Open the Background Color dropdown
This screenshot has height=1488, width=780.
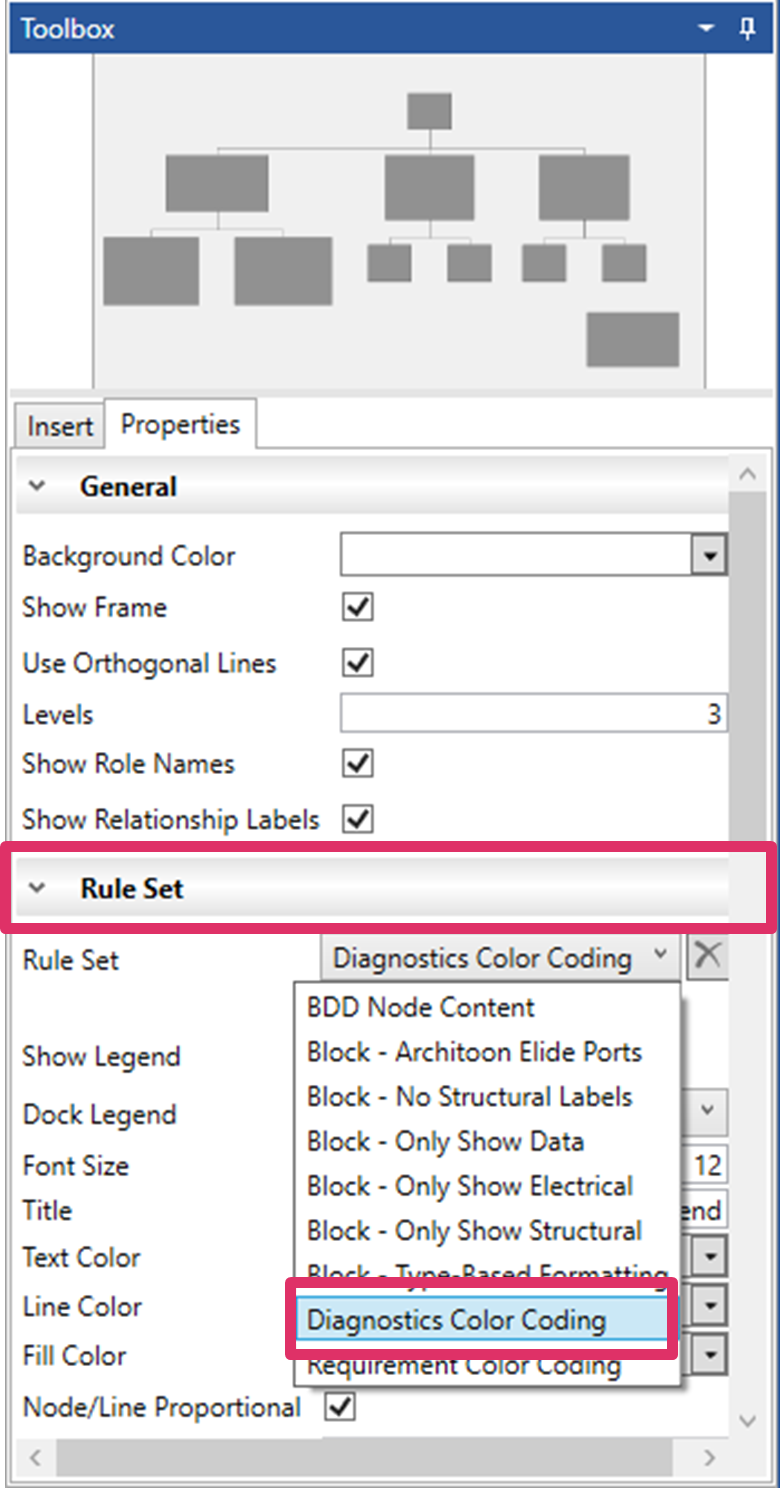tap(709, 556)
